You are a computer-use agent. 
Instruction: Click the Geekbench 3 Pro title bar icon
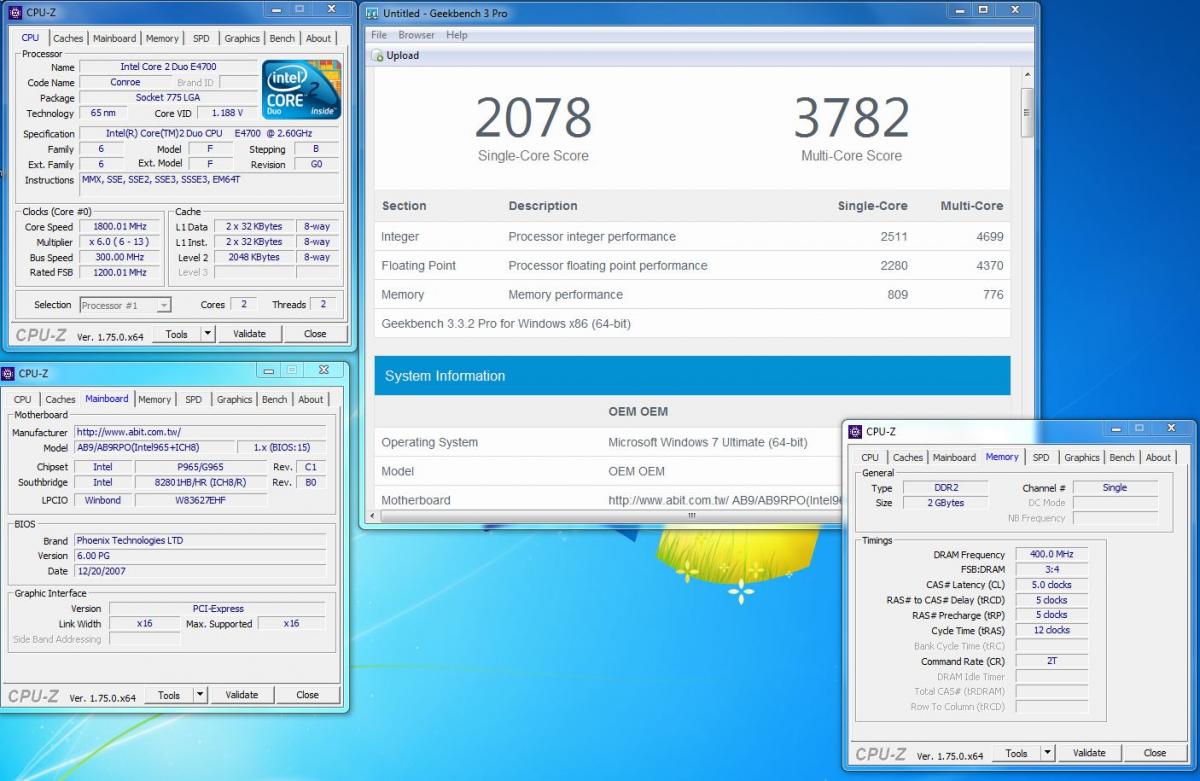373,13
